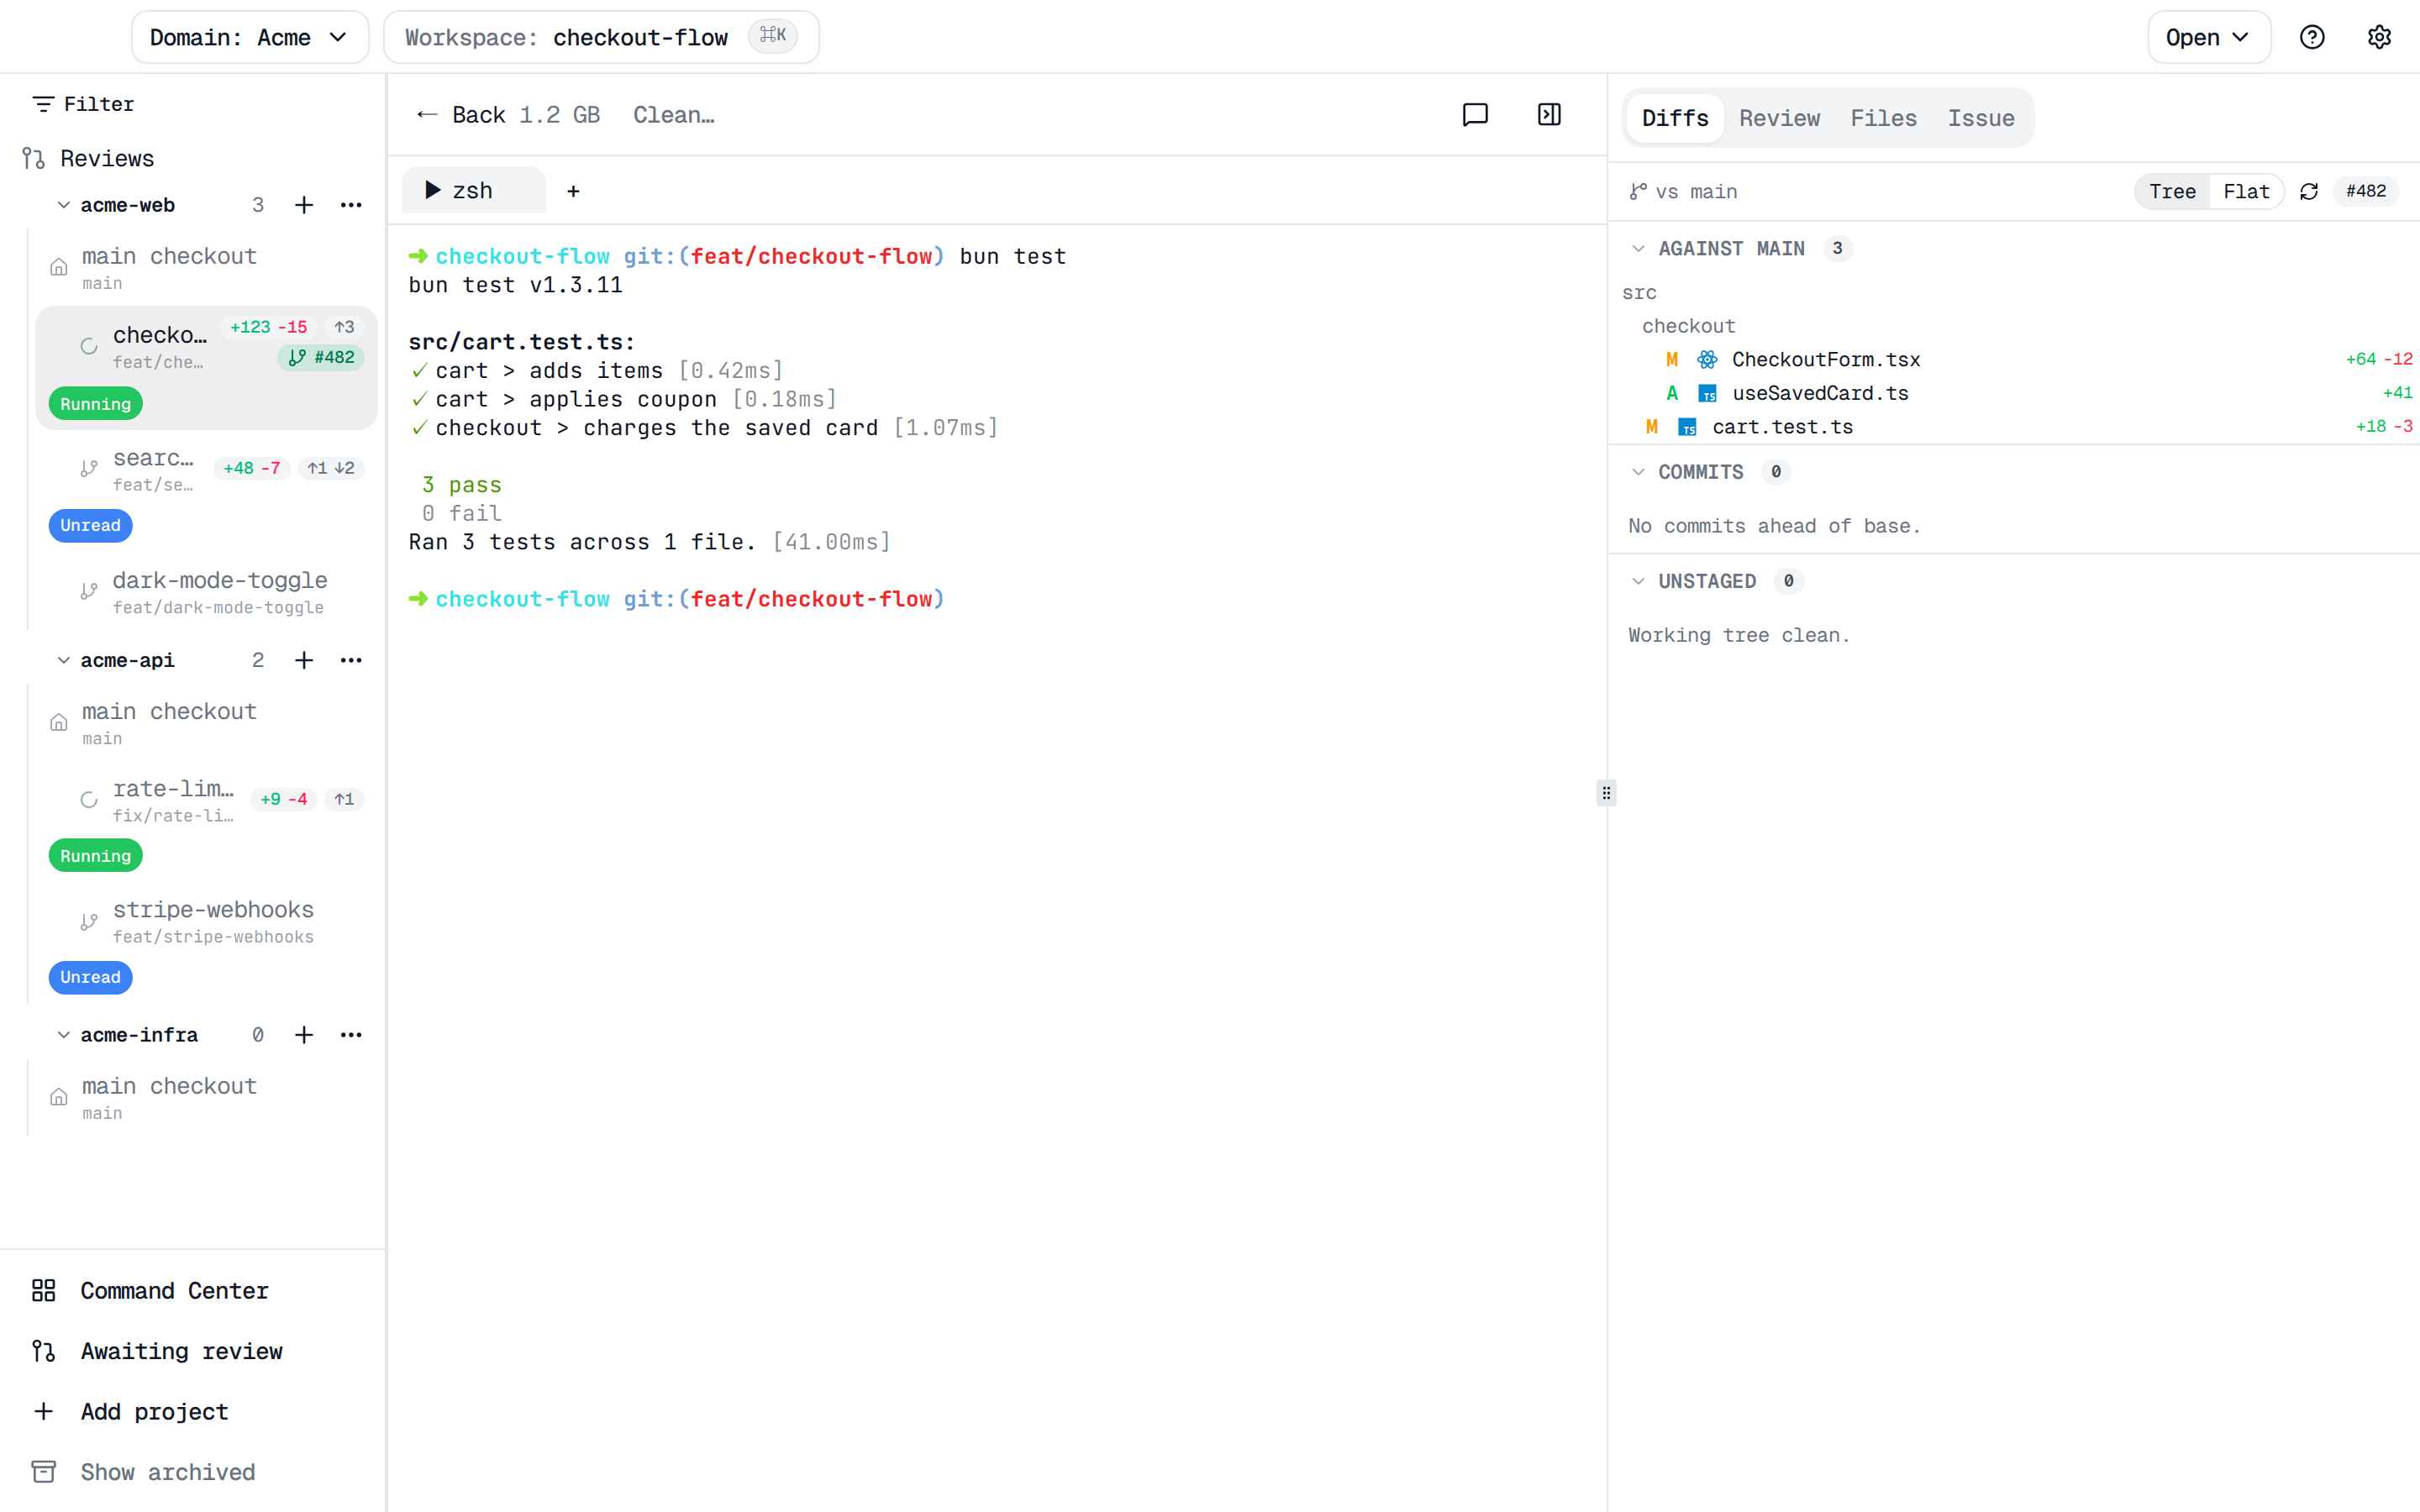Collapse the COMMITS section
Viewport: 2420px width, 1512px height.
[x=1638, y=472]
